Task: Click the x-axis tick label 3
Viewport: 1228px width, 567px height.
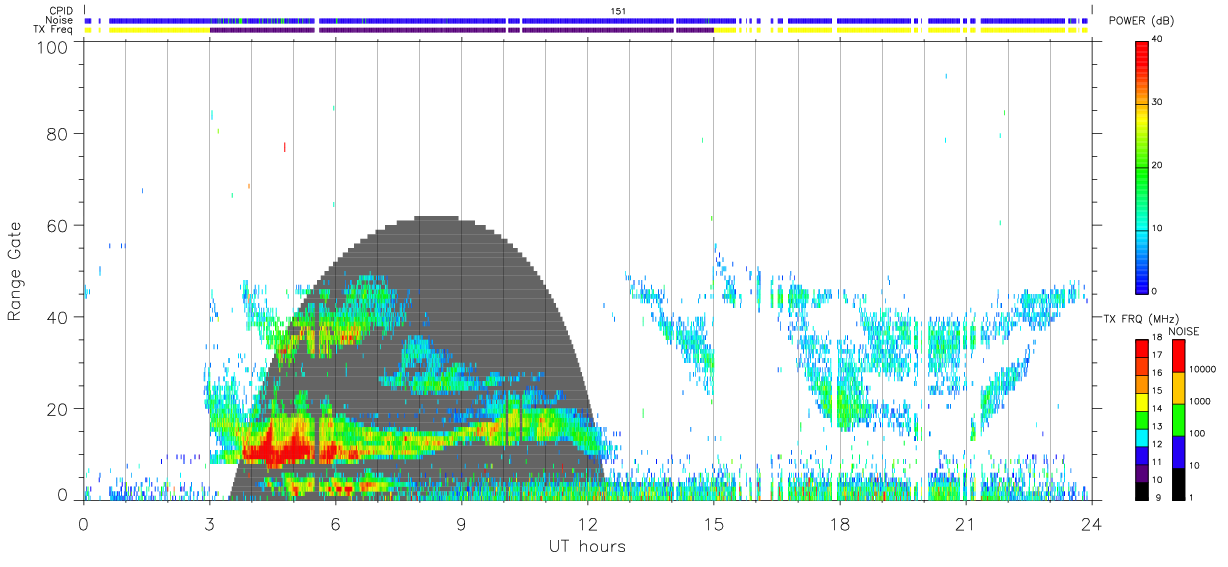Action: pyautogui.click(x=209, y=523)
